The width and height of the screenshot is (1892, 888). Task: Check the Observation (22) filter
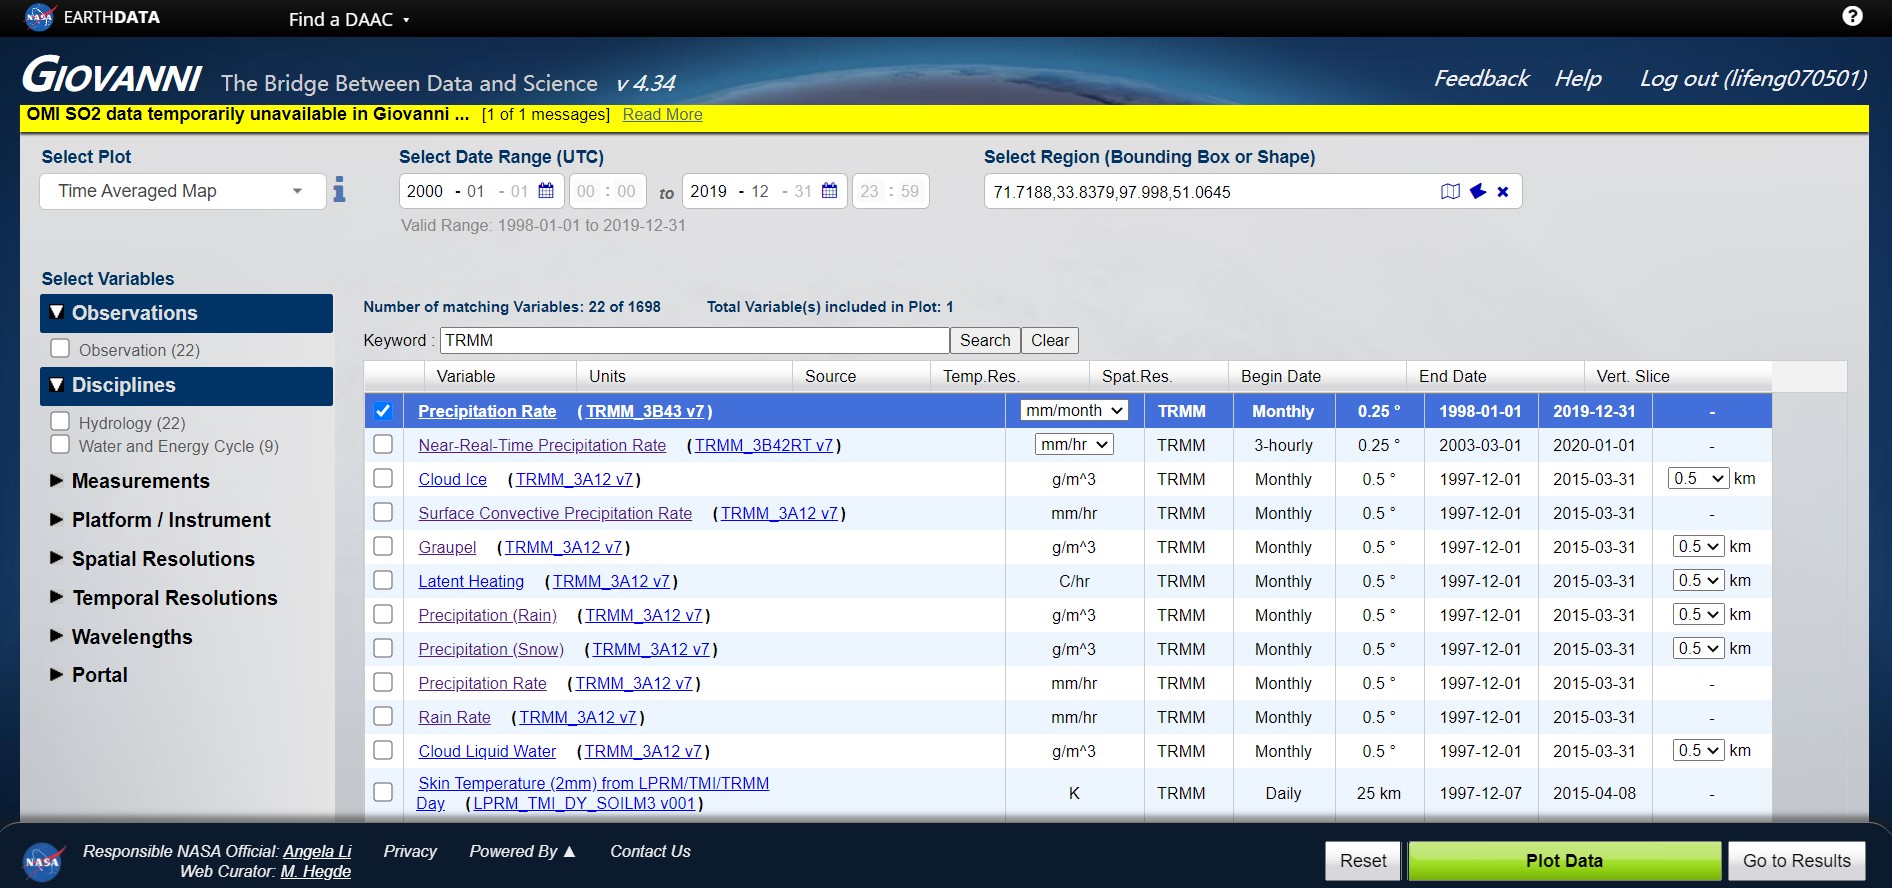coord(60,348)
